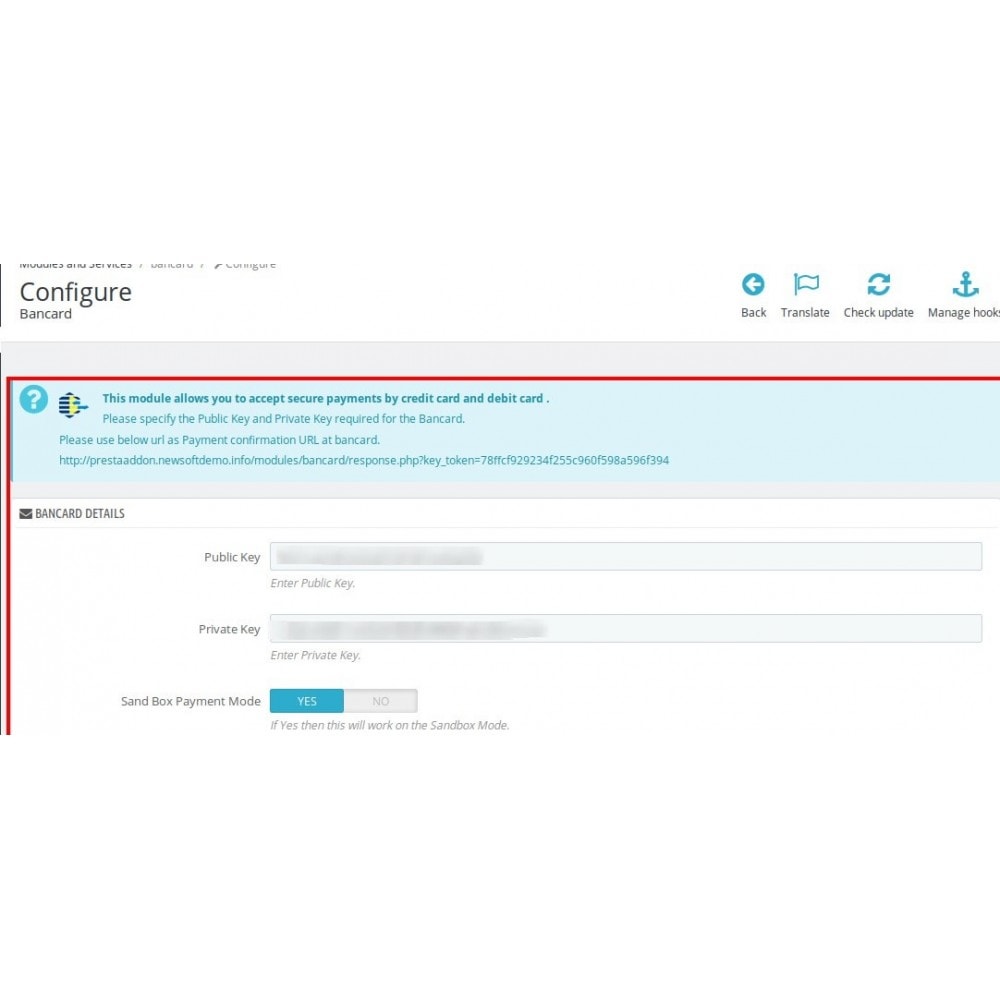Click the Back arrow icon

[753, 284]
